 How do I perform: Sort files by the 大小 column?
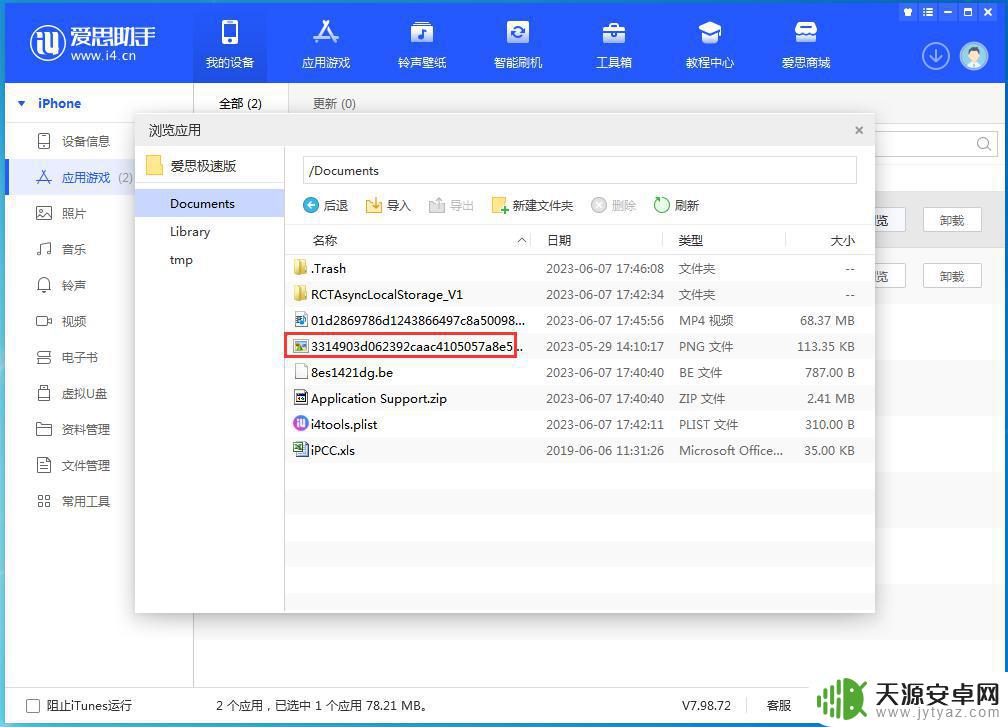tap(842, 240)
